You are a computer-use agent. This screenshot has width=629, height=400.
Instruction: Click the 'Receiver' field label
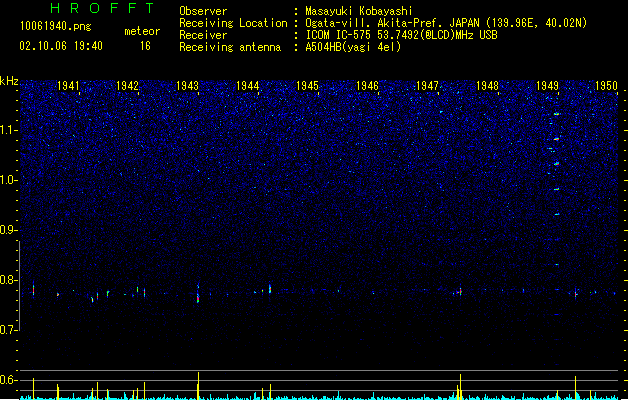[x=203, y=35]
